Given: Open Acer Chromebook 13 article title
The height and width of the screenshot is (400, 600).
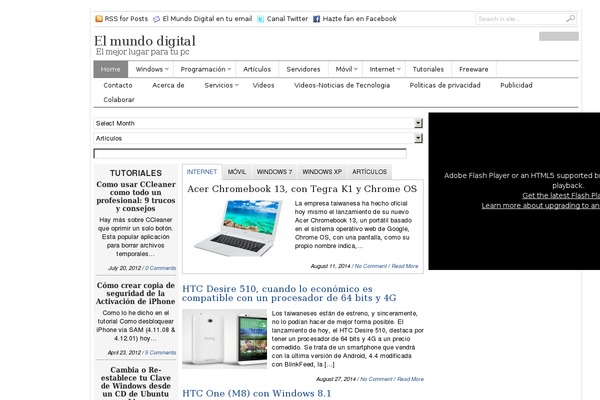Looking at the screenshot, I should [x=302, y=189].
